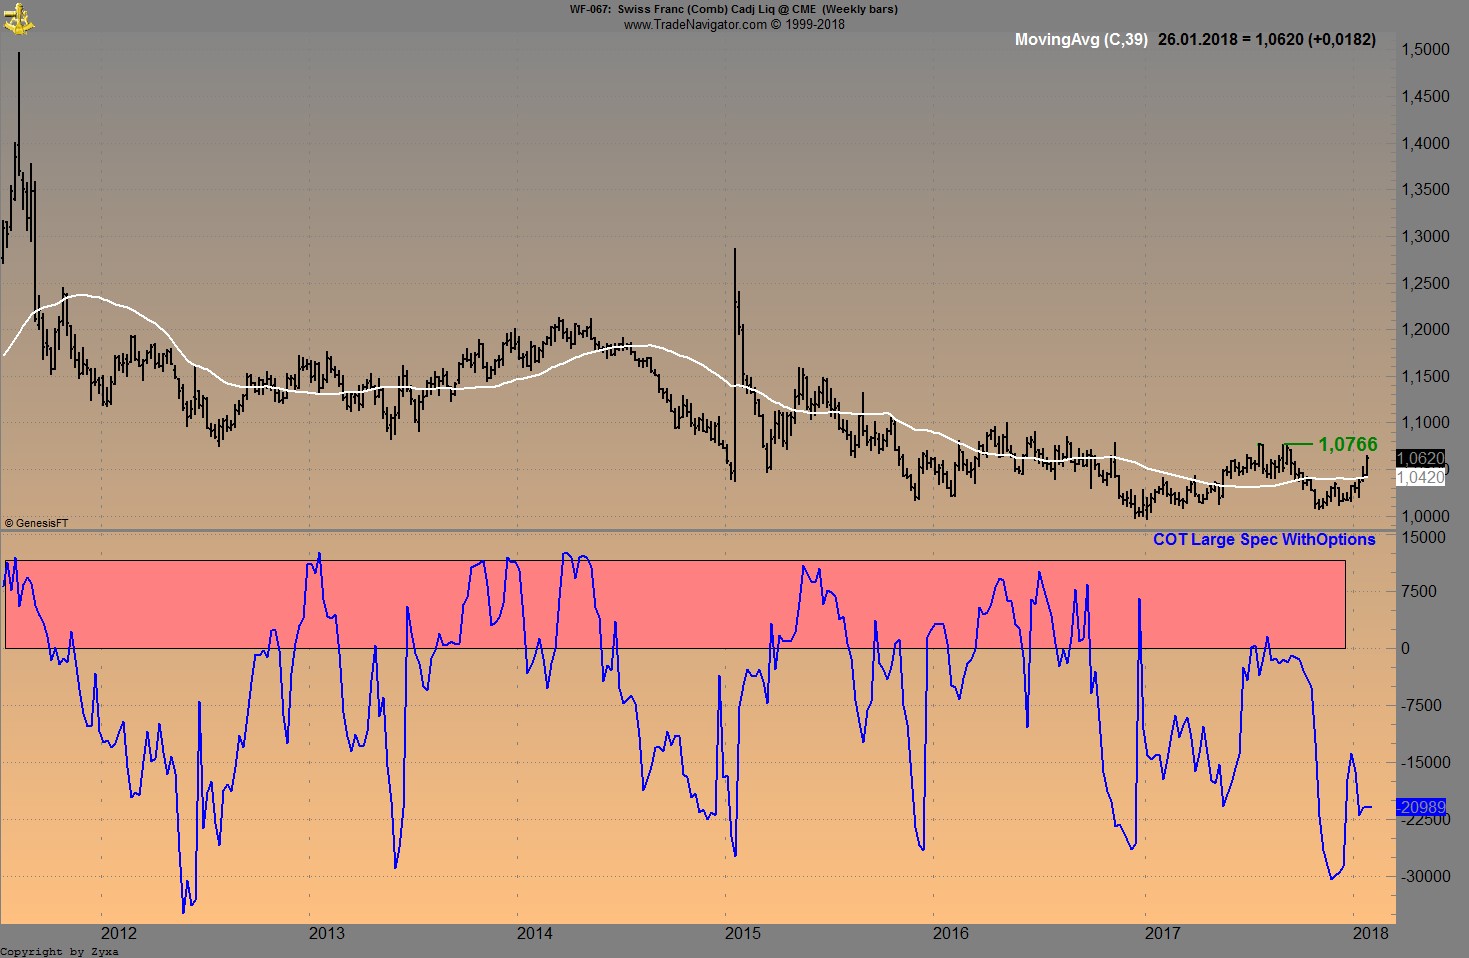Click the -7500 label on the COT axis

pos(1421,705)
